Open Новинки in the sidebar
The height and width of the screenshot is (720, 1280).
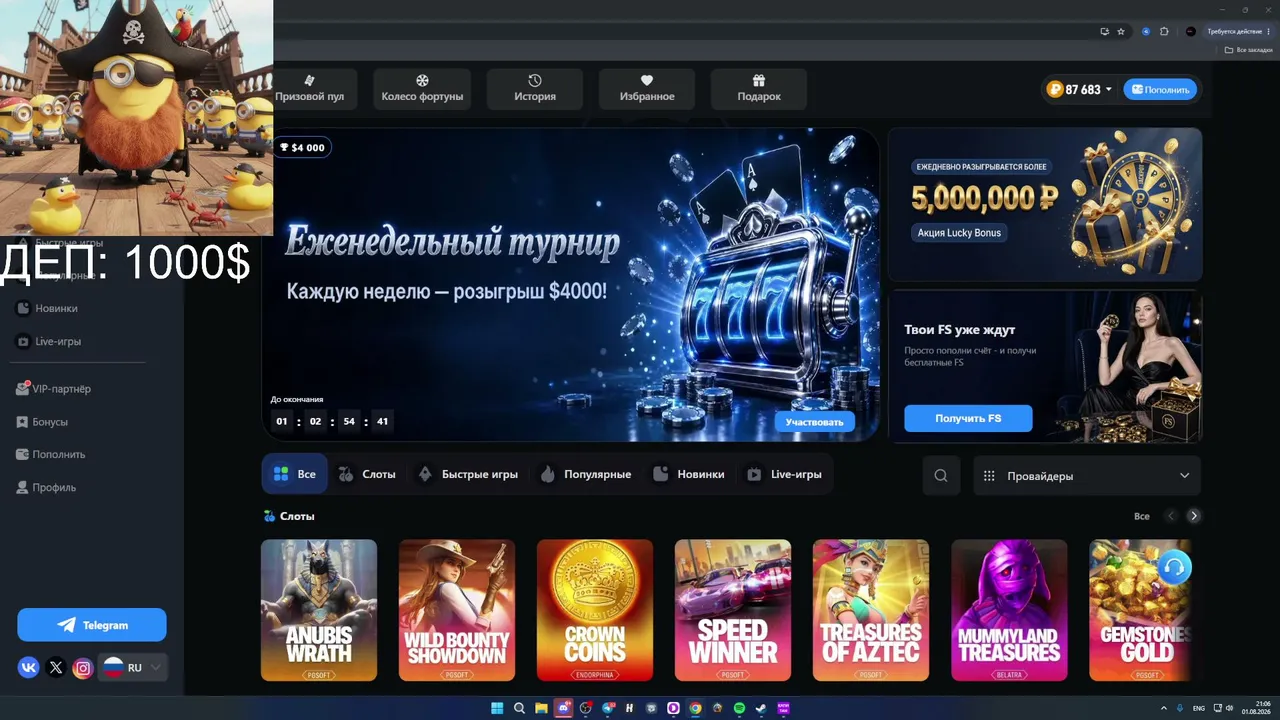point(48,308)
